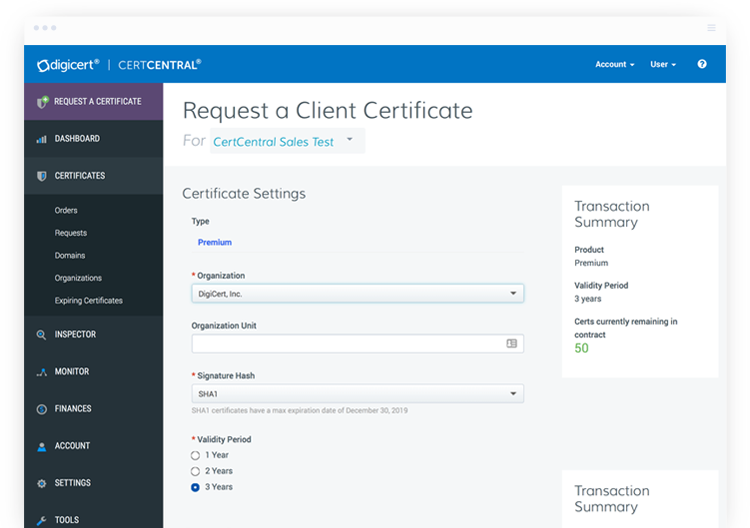Click the Dashboard sidebar icon
The width and height of the screenshot is (750, 528).
[x=42, y=139]
